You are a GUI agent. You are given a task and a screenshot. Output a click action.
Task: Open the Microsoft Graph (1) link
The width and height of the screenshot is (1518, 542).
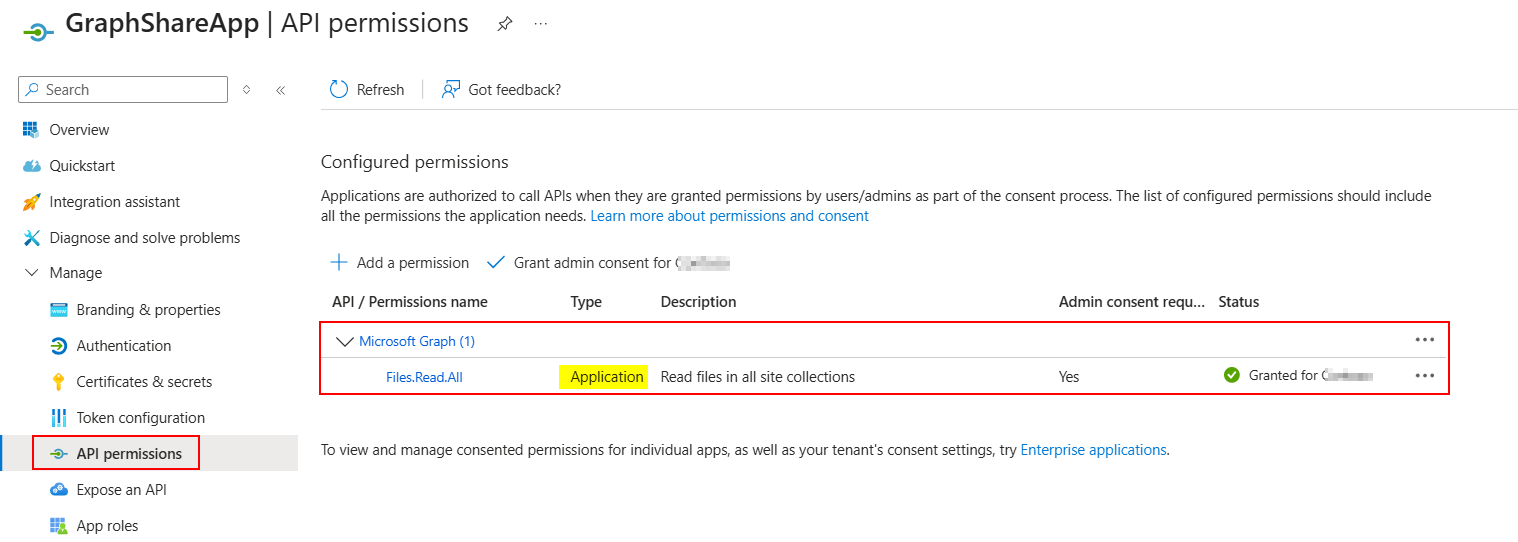click(x=417, y=341)
